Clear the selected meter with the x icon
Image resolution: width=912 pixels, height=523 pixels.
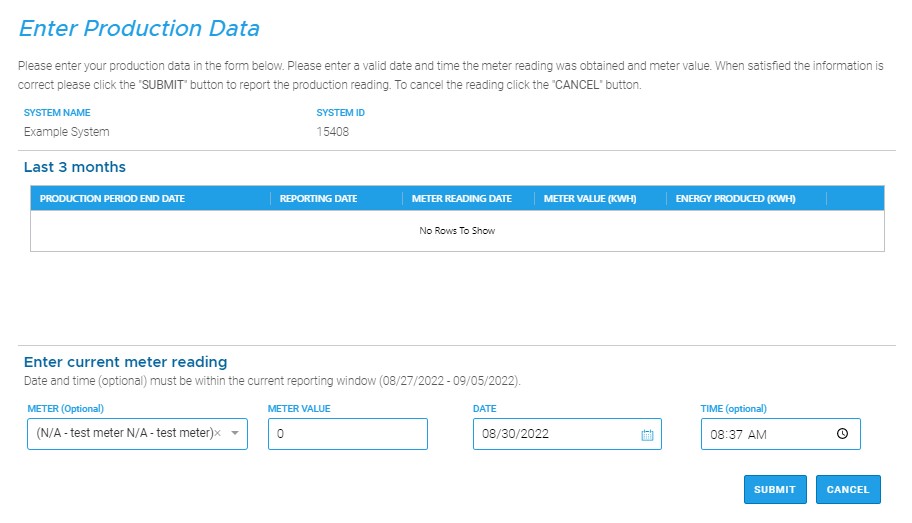[x=218, y=433]
